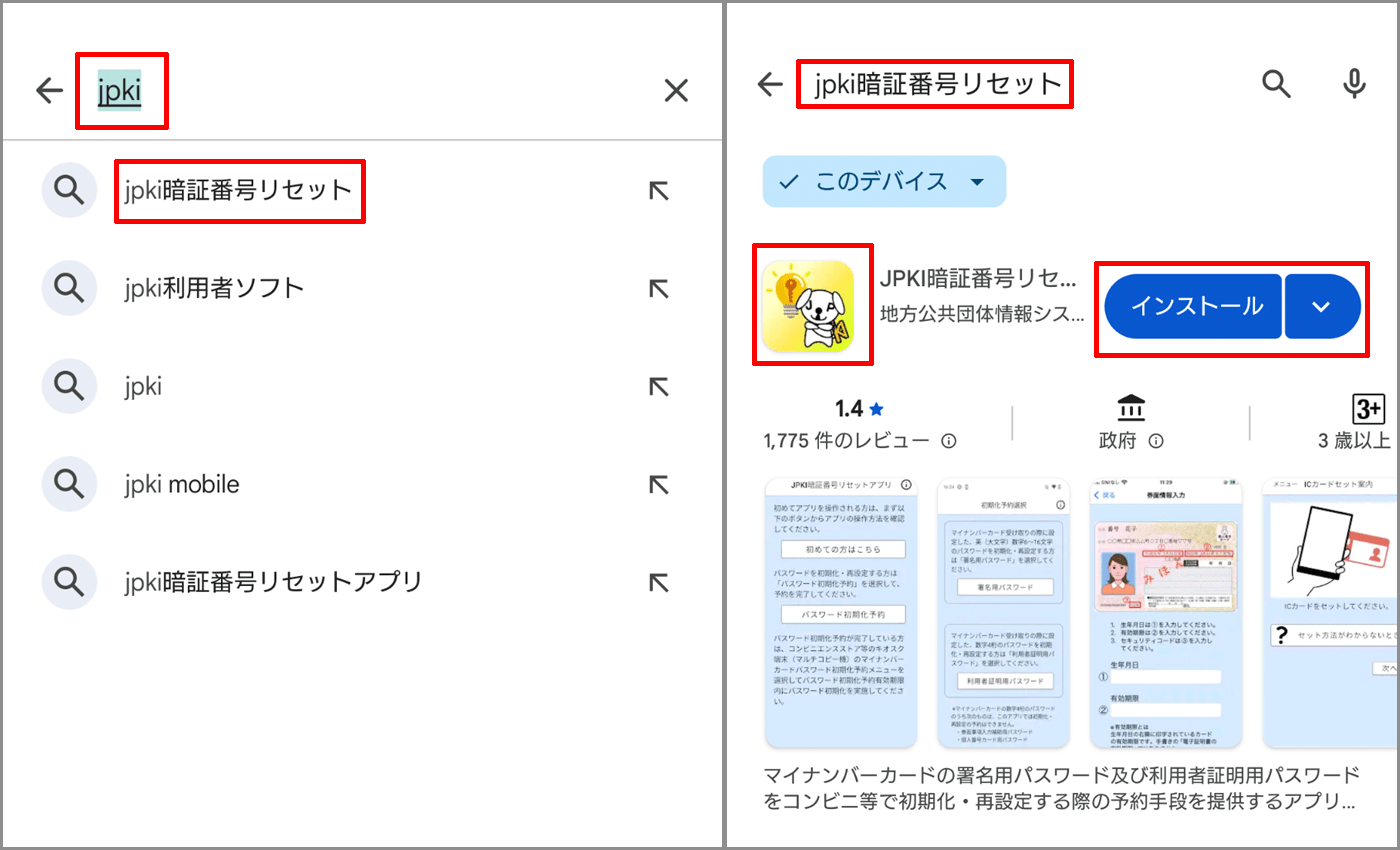1400x850 pixels.
Task: Tap info icon next to 政府 label
Action: [1156, 441]
